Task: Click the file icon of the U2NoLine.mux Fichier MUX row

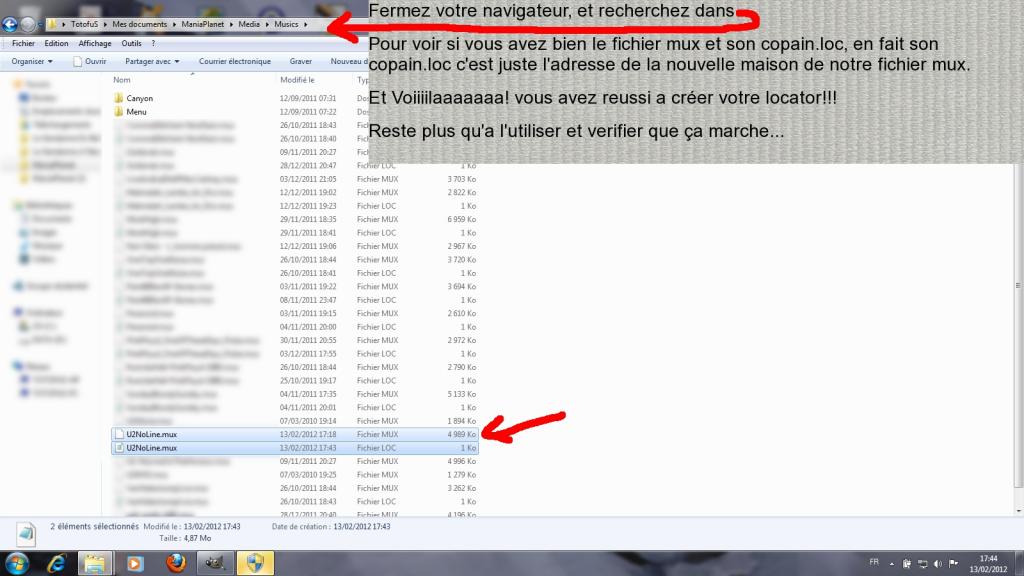Action: (x=119, y=434)
